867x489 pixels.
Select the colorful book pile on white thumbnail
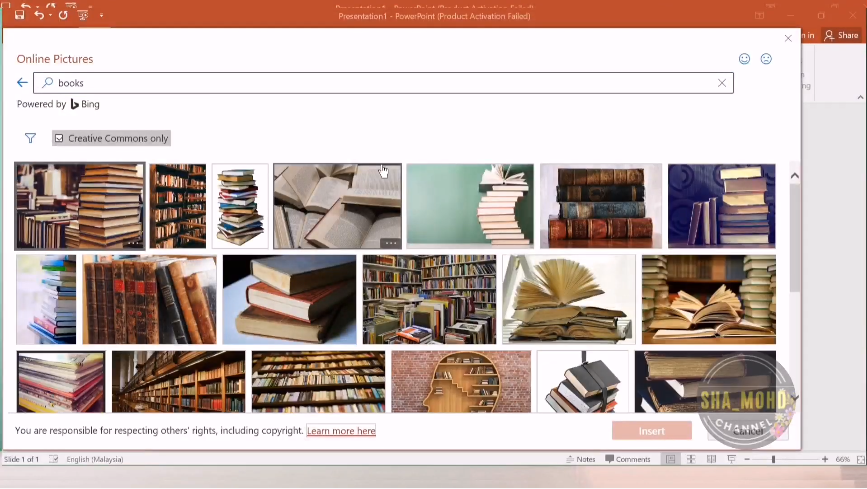240,206
